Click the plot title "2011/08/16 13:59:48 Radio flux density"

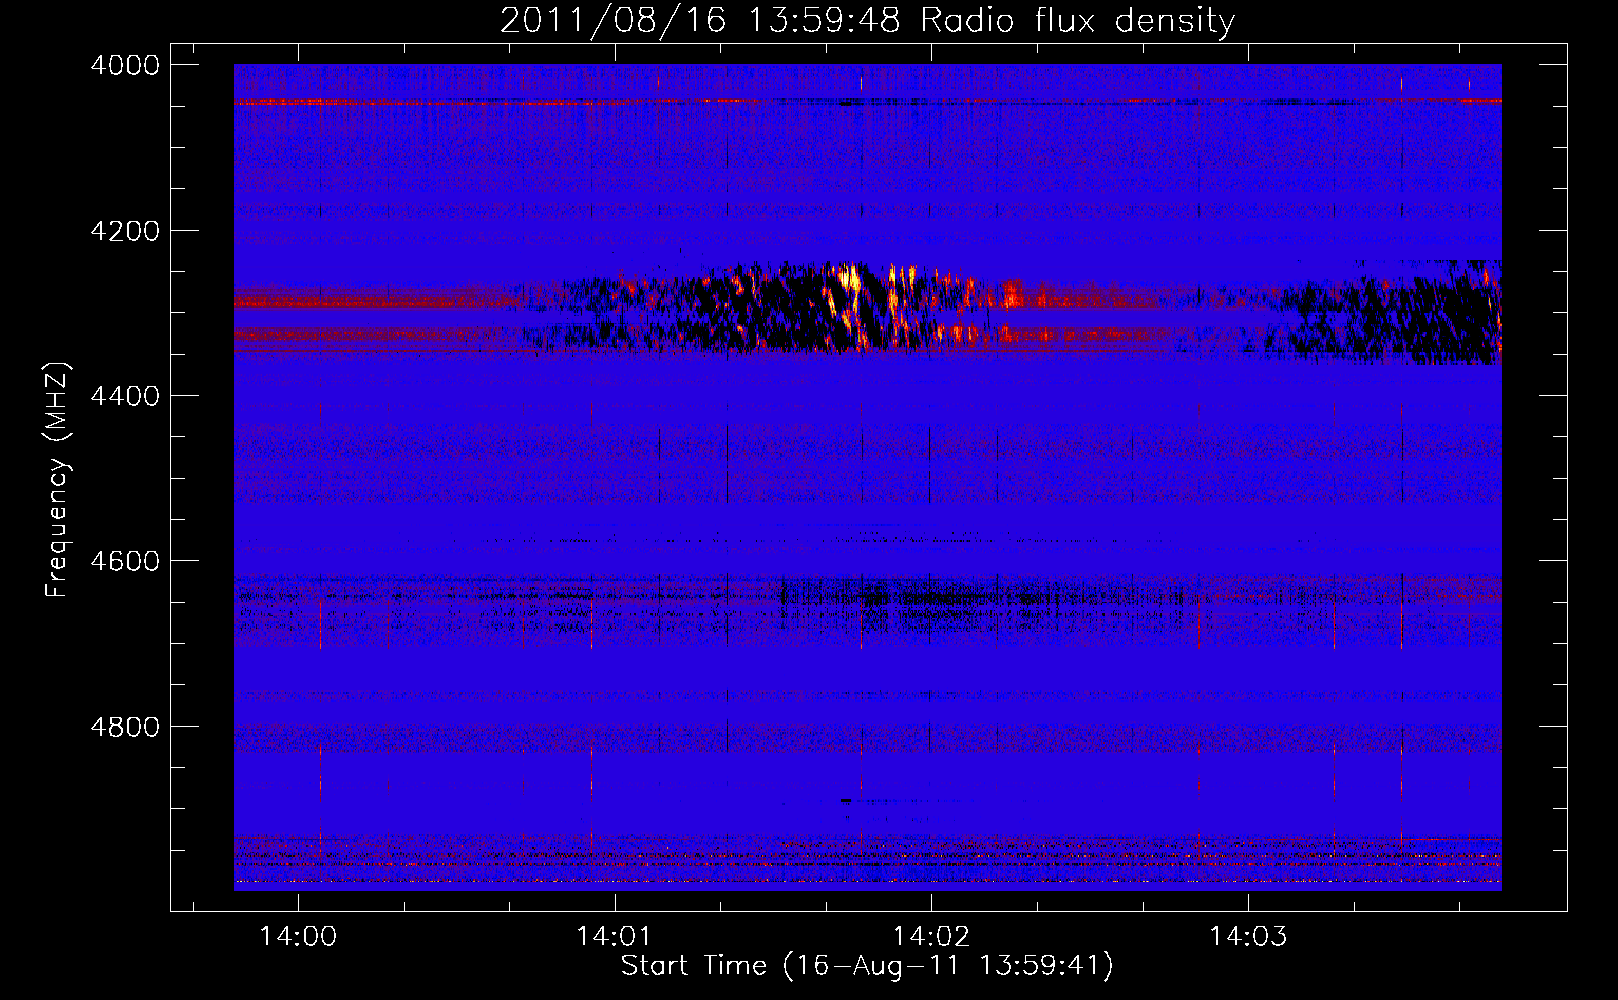point(867,20)
